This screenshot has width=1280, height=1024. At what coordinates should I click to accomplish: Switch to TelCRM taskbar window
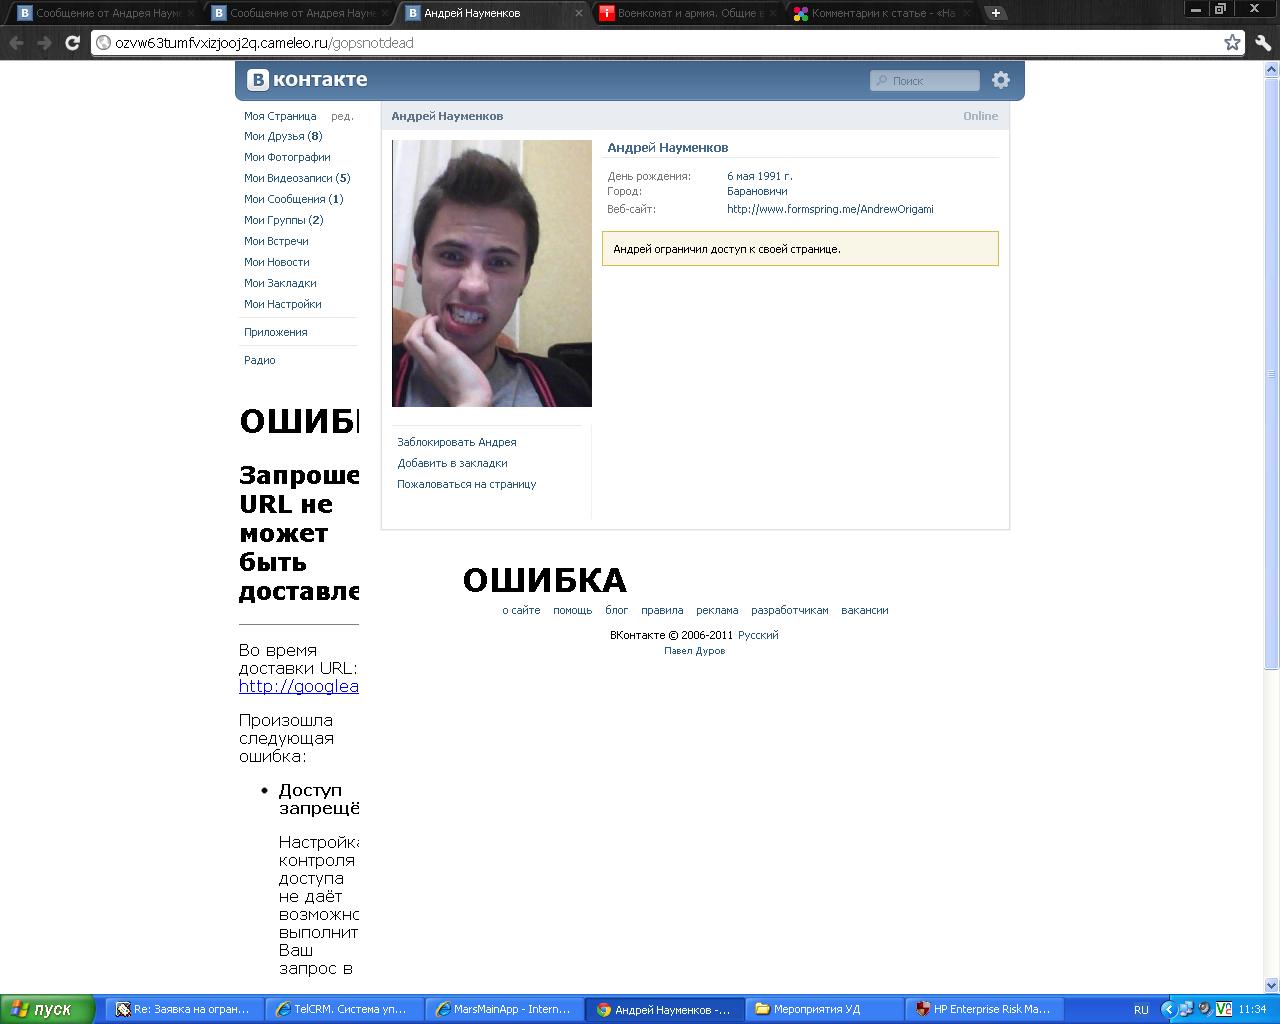pos(344,1009)
